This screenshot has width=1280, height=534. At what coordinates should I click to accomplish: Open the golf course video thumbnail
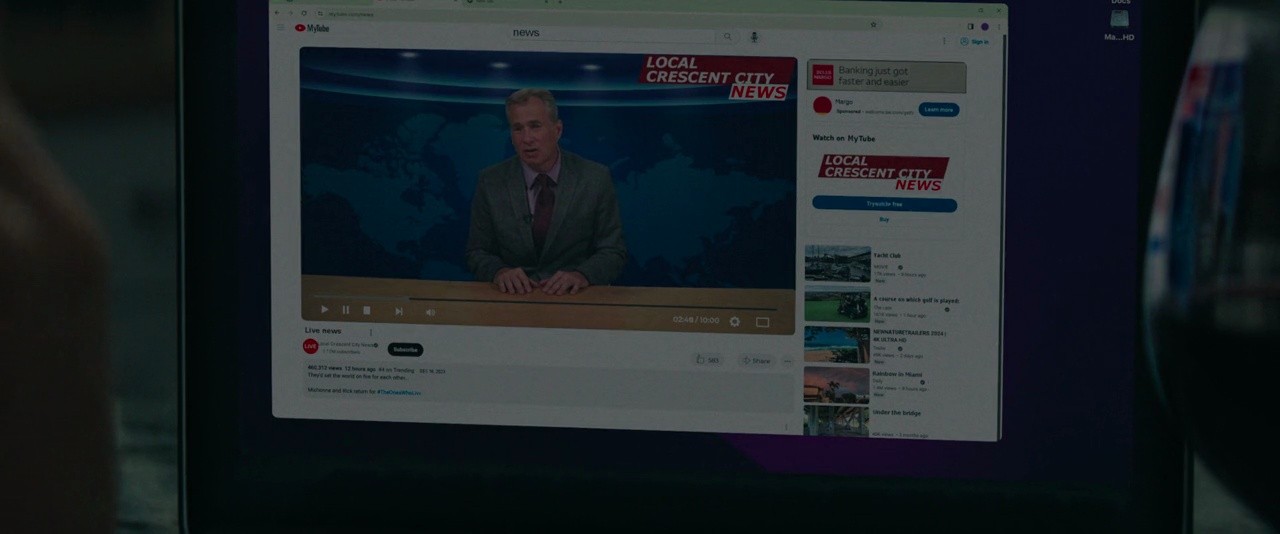837,306
